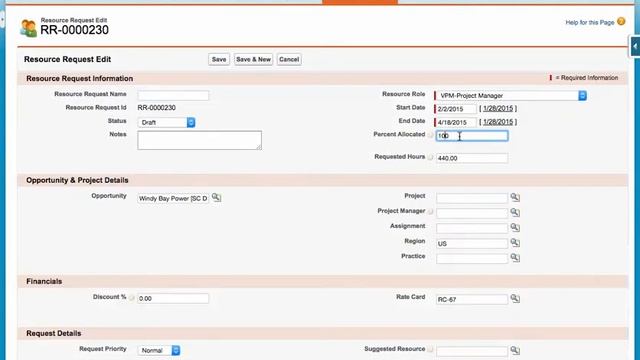Open the Region lookup icon
The width and height of the screenshot is (640, 360).
tap(515, 242)
